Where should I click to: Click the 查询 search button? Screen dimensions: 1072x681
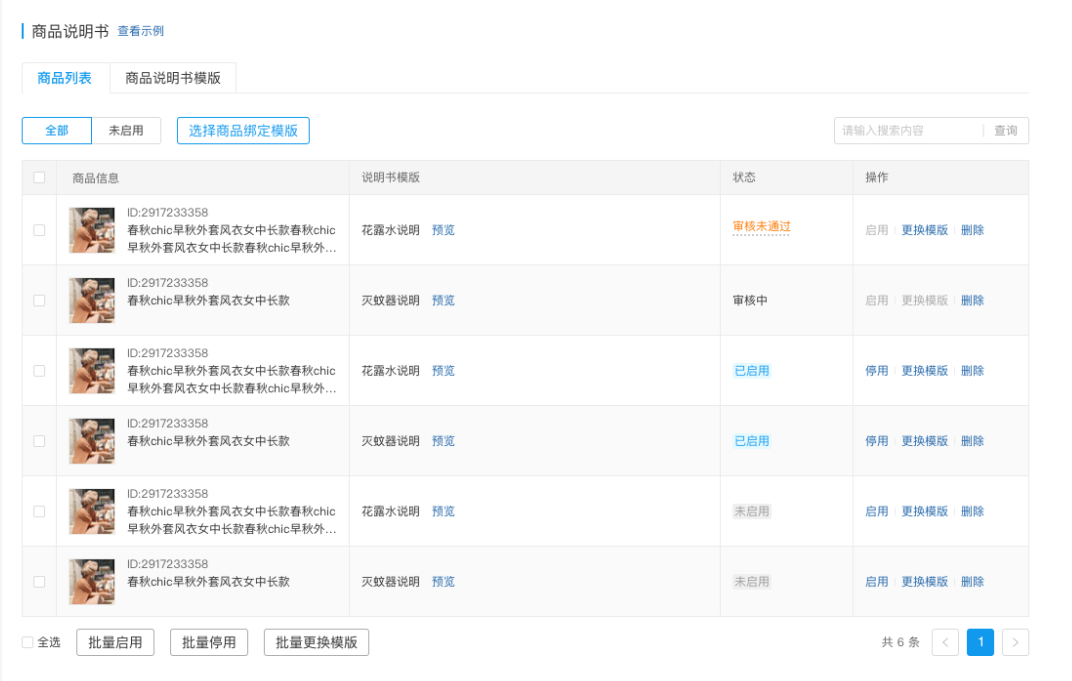point(1006,131)
